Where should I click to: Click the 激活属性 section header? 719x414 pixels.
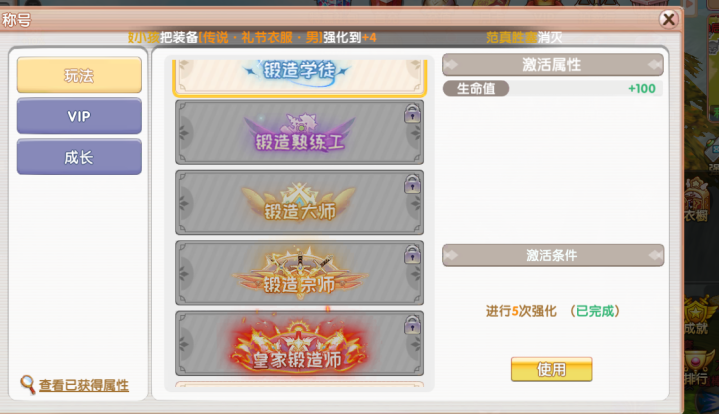pyautogui.click(x=553, y=65)
